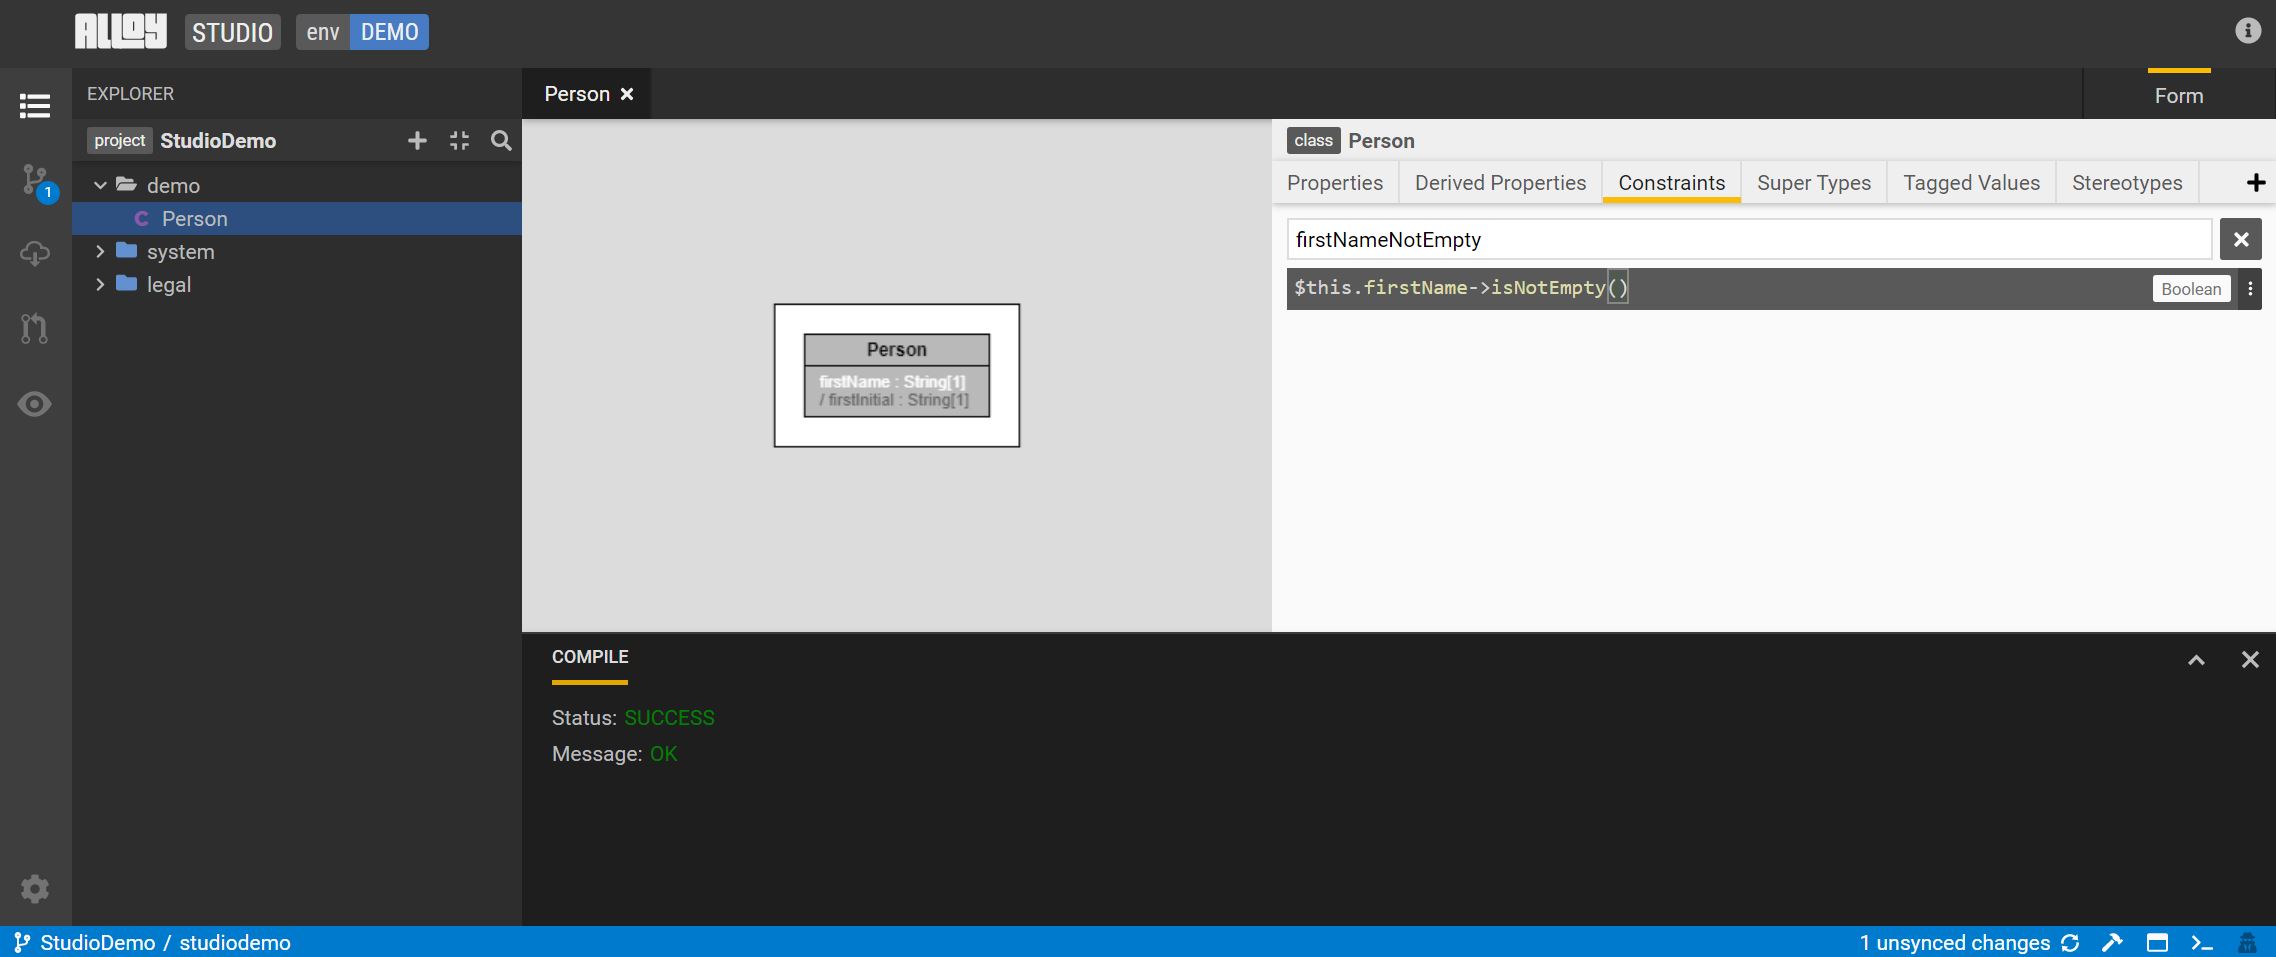Click the env DEMO badge

click(x=362, y=32)
